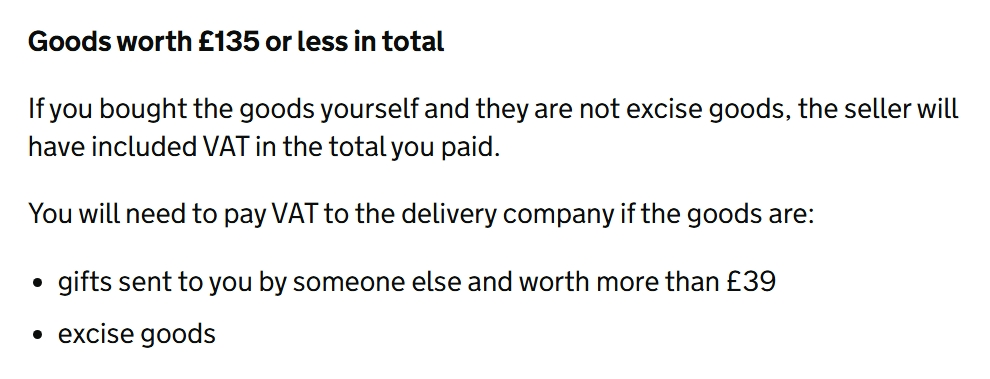The image size is (990, 379).
Task: Click 'the seller will' at end of first line
Action: [x=878, y=109]
